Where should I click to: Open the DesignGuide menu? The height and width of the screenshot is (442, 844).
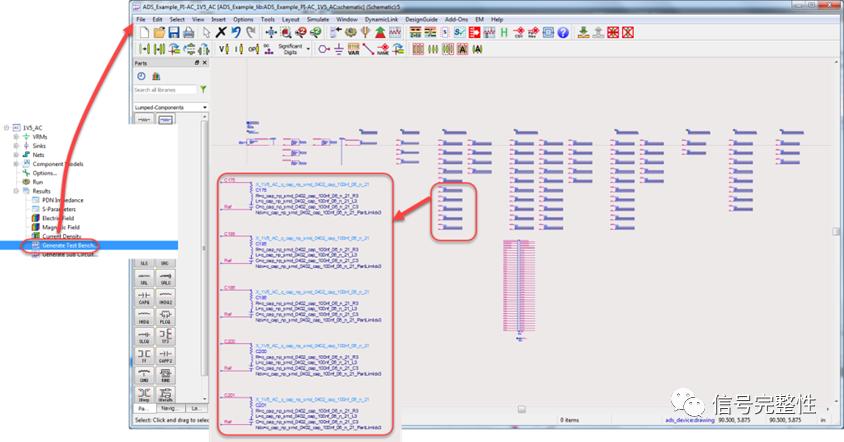[x=421, y=19]
